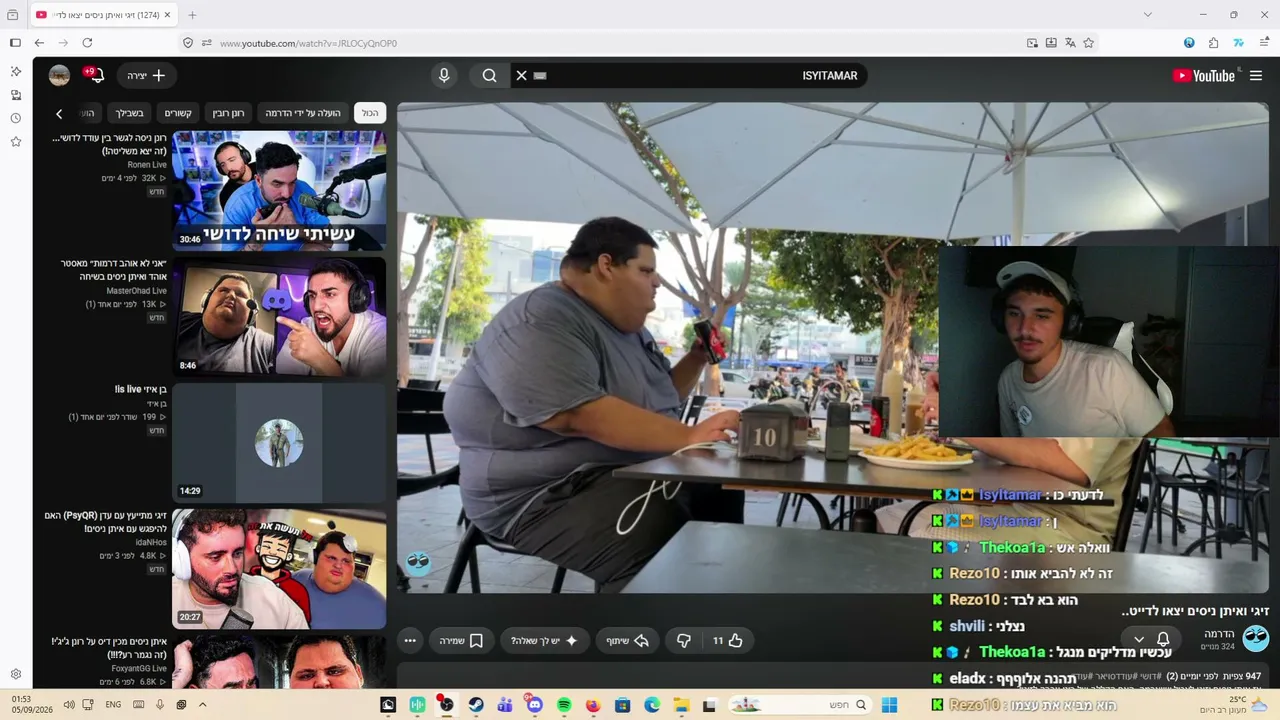Open the הדרמה channel name link
Screen dimensions: 1280x720
(1219, 634)
